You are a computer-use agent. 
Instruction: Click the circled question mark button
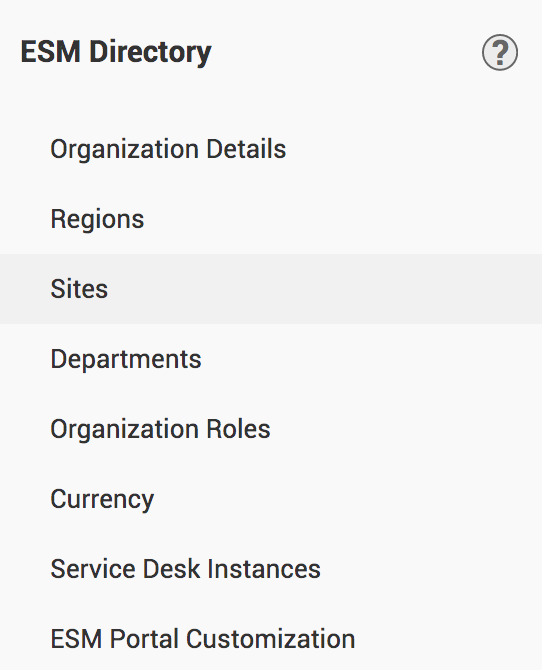click(500, 53)
